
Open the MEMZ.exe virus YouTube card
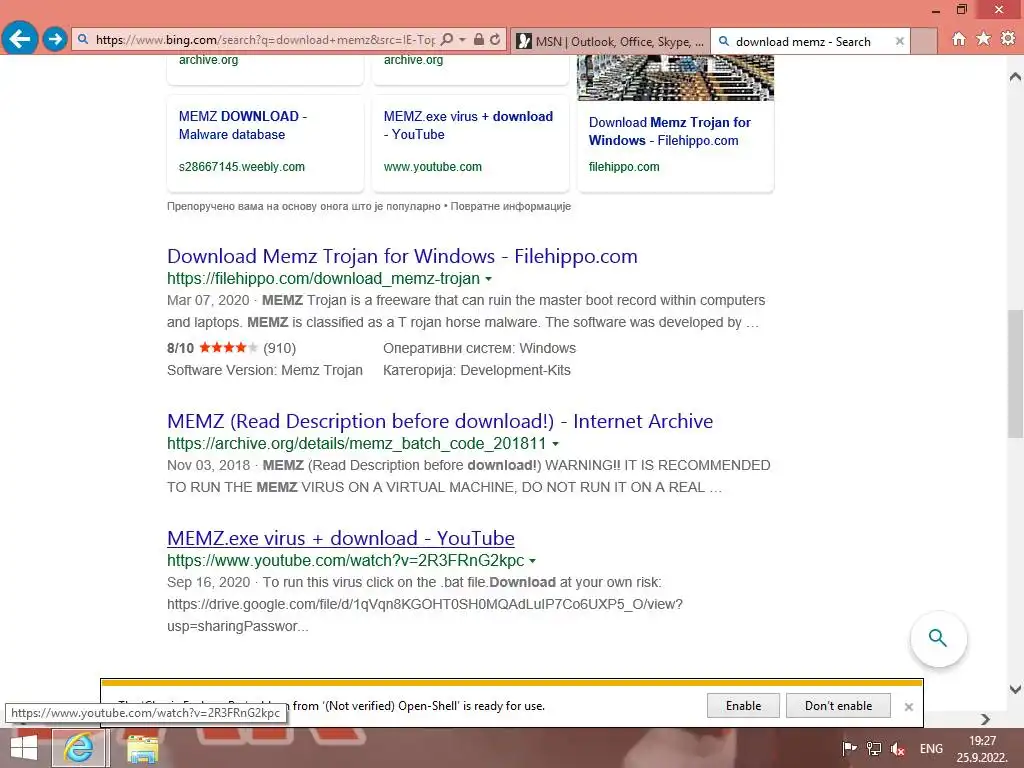coord(468,125)
